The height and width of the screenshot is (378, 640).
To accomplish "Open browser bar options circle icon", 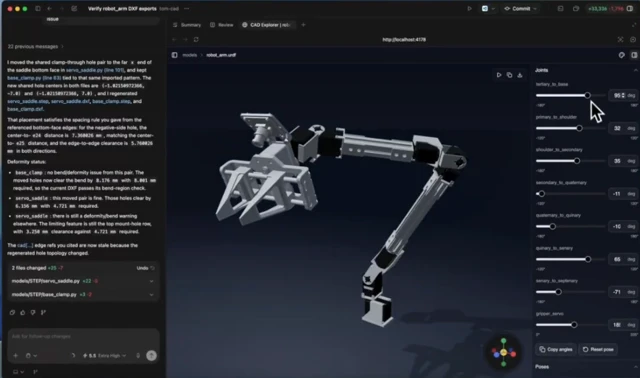I will [633, 40].
